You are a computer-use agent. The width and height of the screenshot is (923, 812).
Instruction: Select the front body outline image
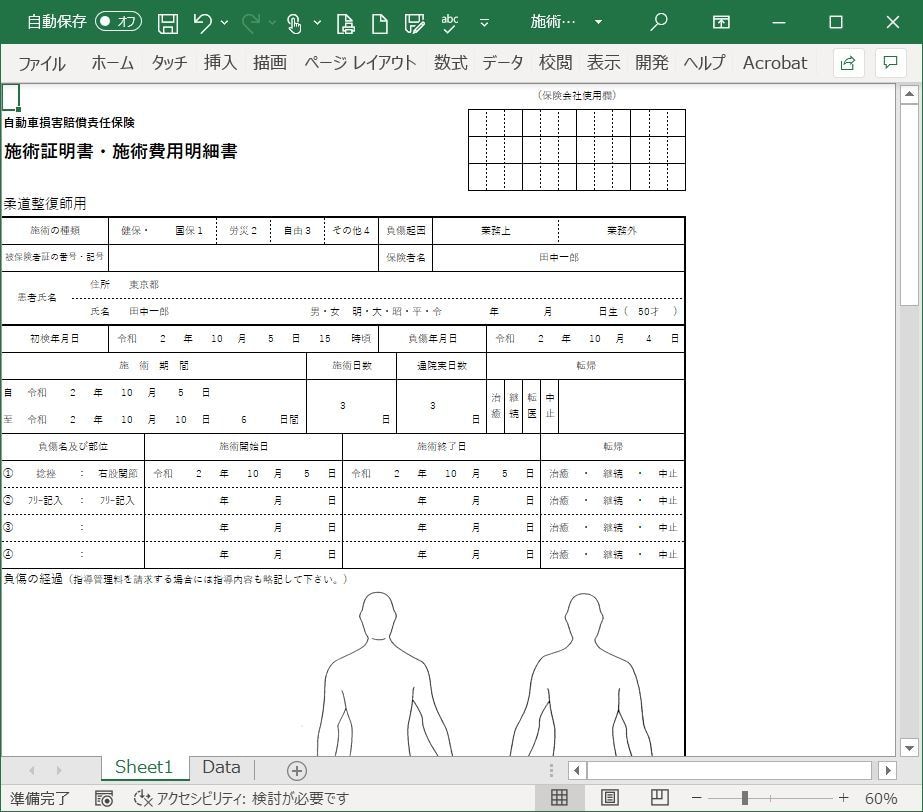383,674
